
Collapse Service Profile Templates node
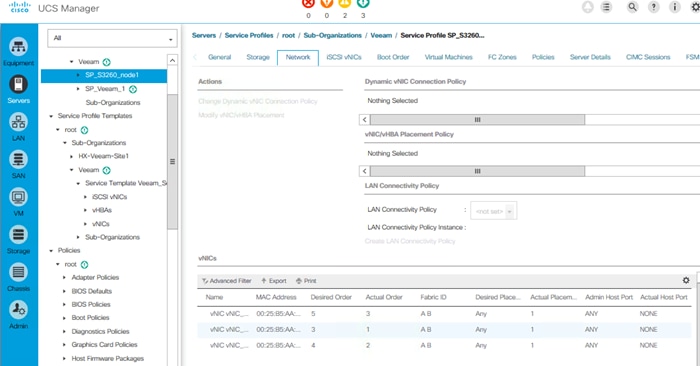(x=51, y=116)
